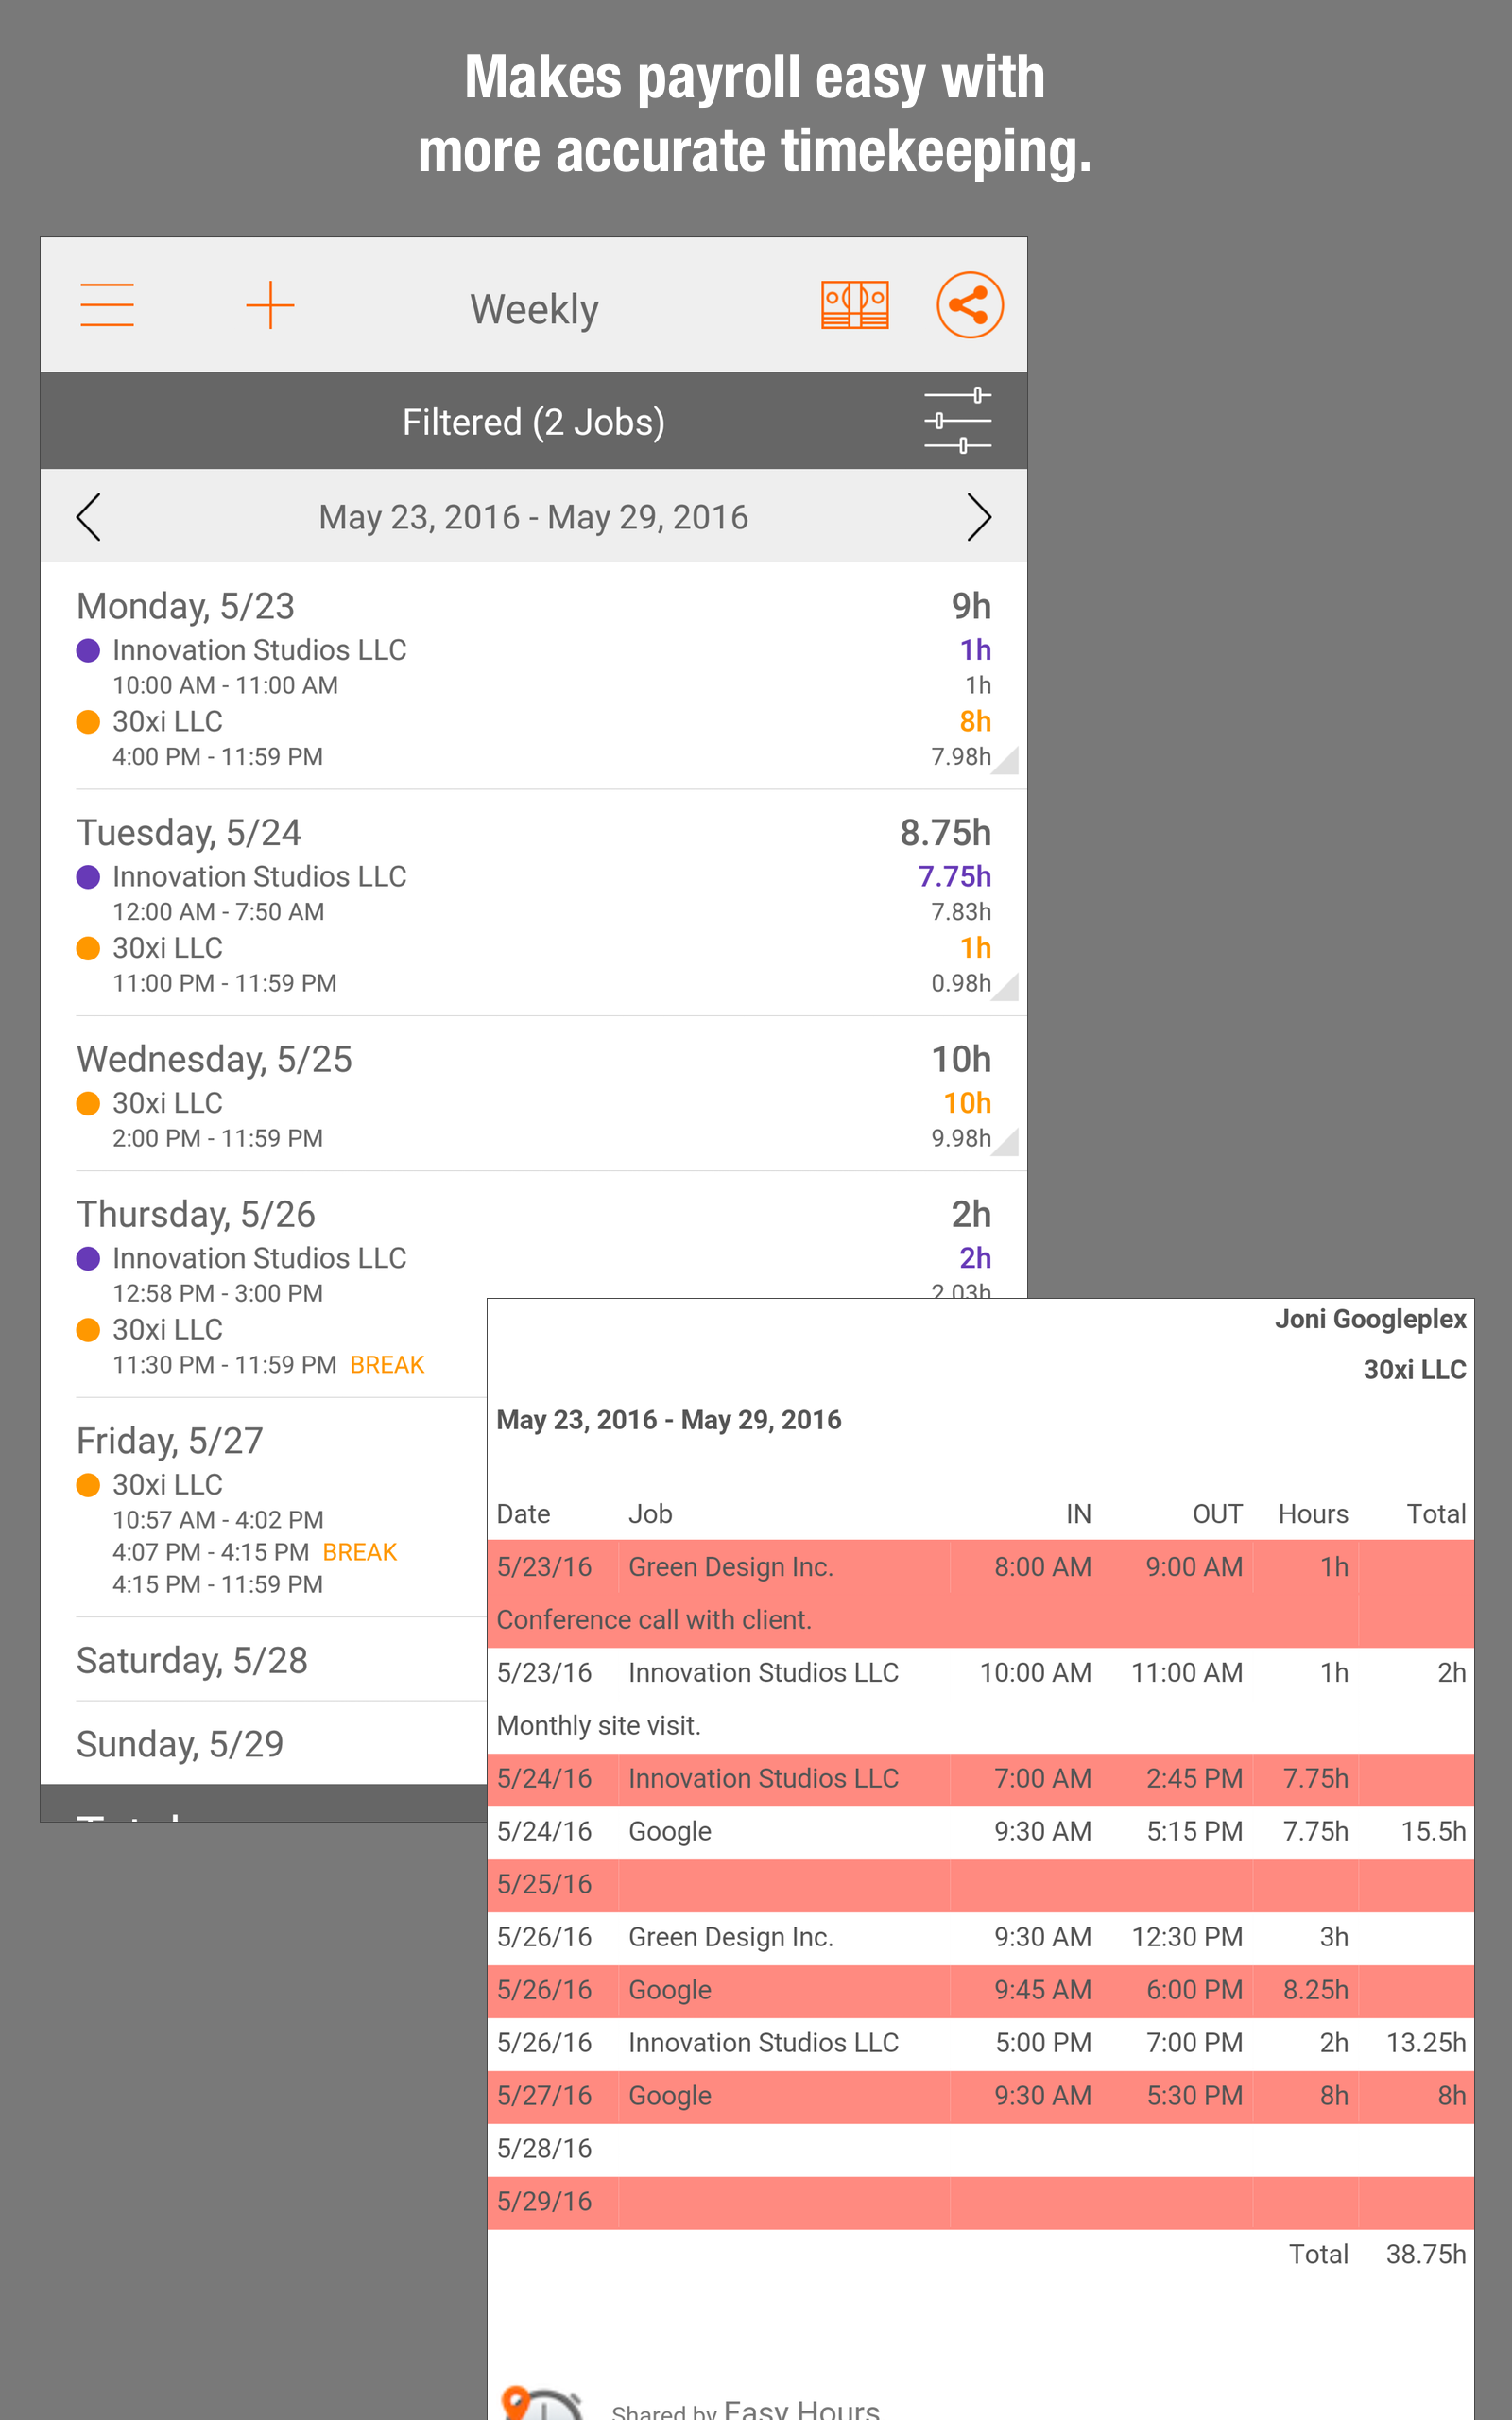Open Friday, 5/27 day header
1512x2420 pixels.
point(170,1441)
